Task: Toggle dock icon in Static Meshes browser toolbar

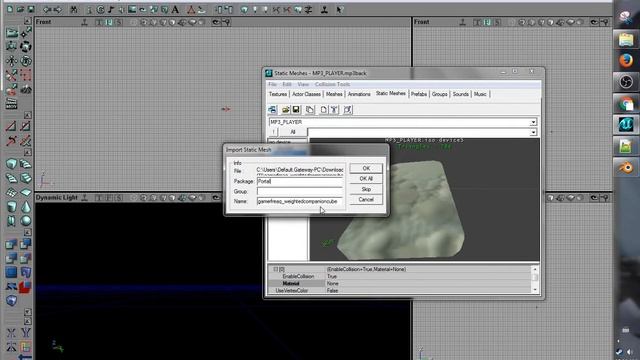Action: [273, 109]
